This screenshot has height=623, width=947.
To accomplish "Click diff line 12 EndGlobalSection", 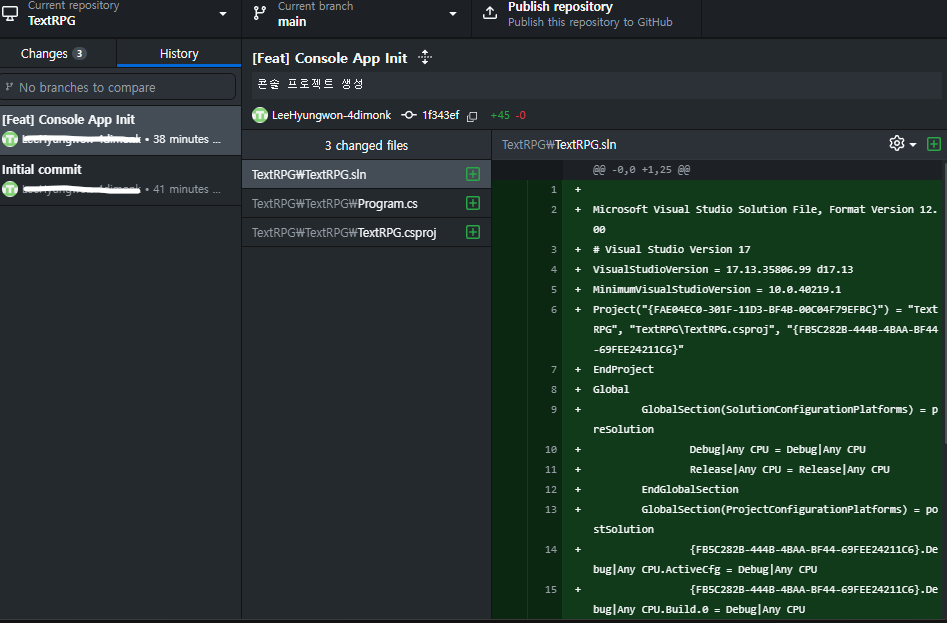I will point(690,490).
